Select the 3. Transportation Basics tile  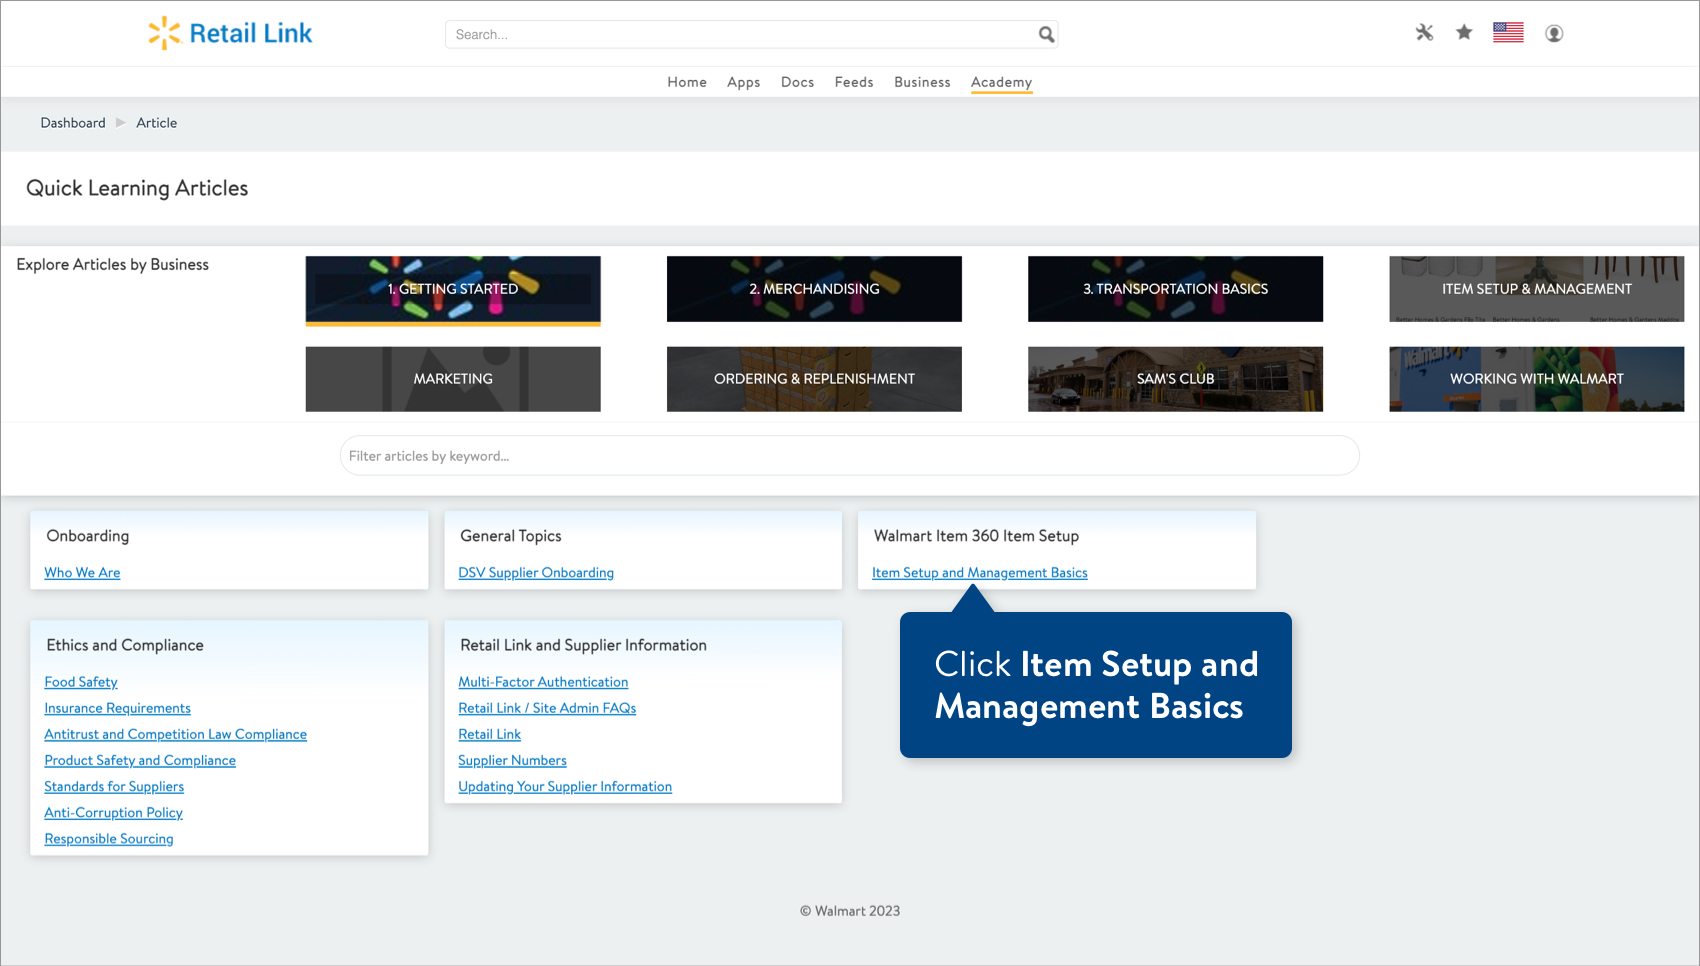(x=1175, y=289)
